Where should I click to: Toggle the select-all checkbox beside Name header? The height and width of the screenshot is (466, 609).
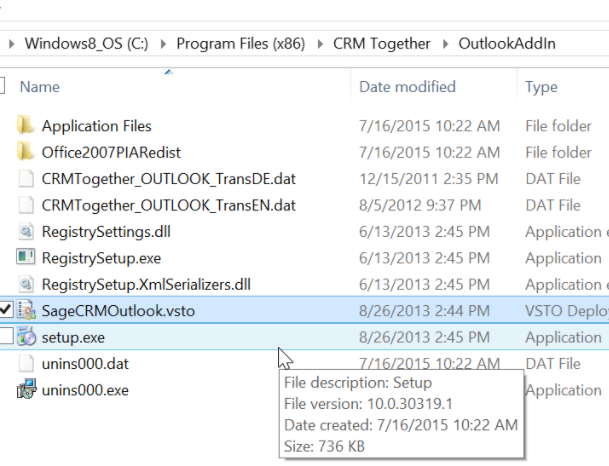point(2,85)
